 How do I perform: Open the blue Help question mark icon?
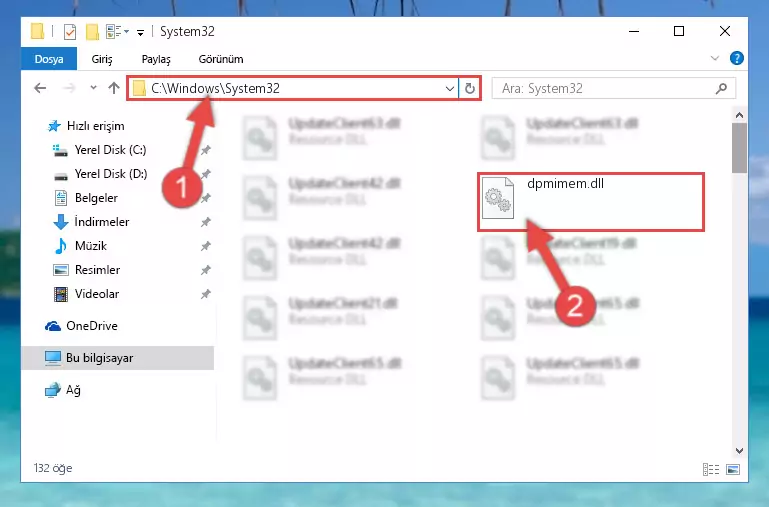(736, 58)
